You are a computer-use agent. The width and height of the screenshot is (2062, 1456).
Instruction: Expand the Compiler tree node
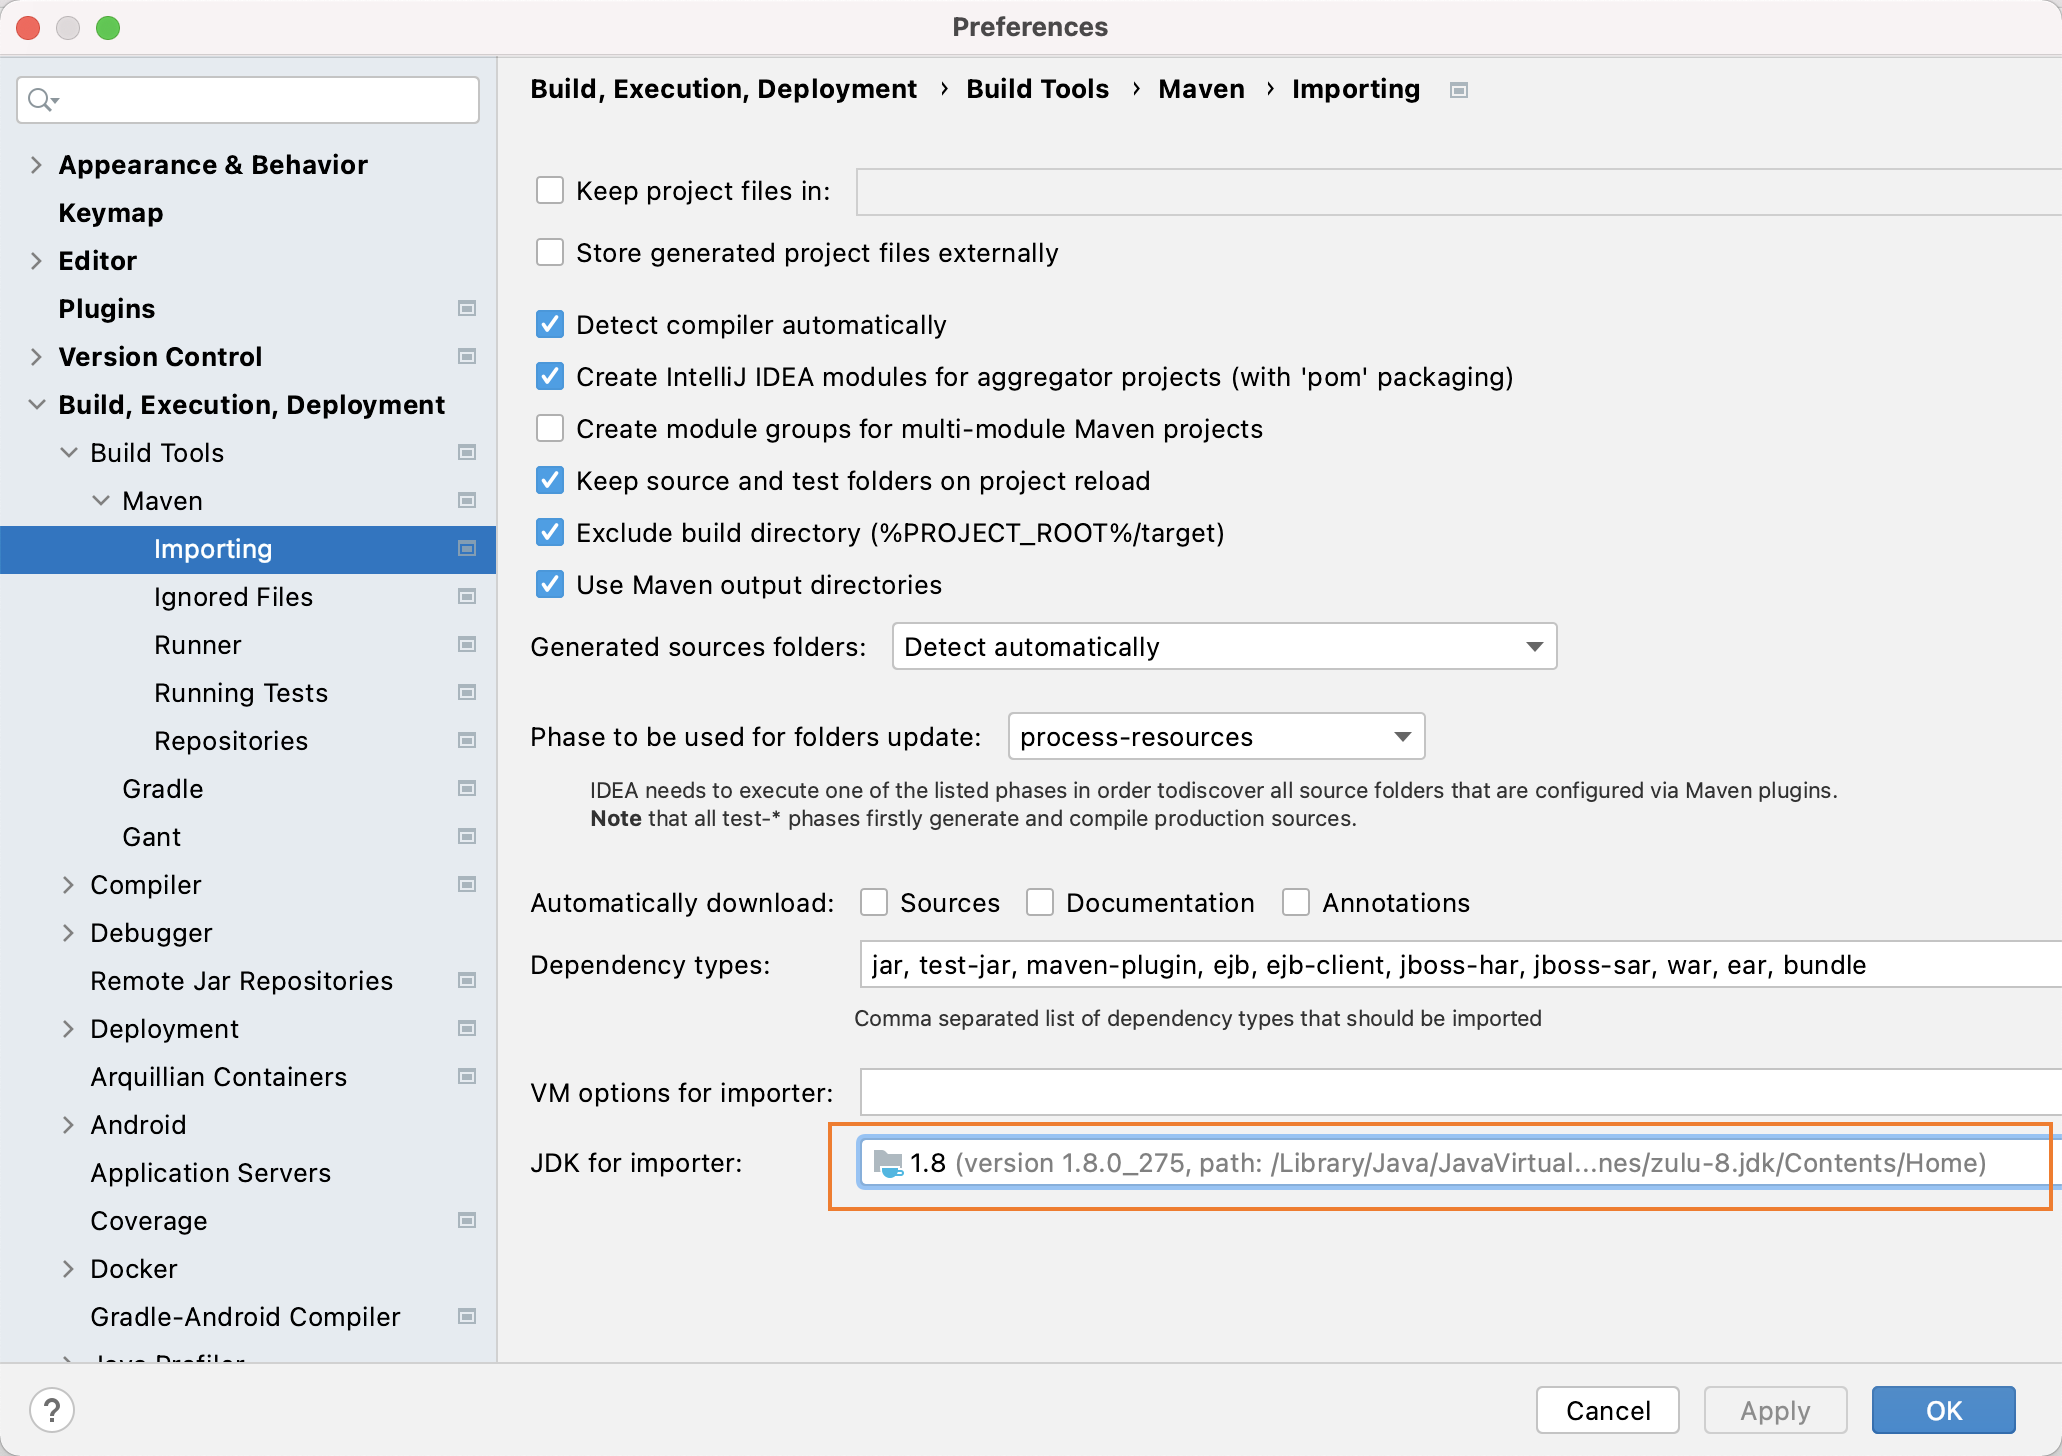tap(68, 884)
